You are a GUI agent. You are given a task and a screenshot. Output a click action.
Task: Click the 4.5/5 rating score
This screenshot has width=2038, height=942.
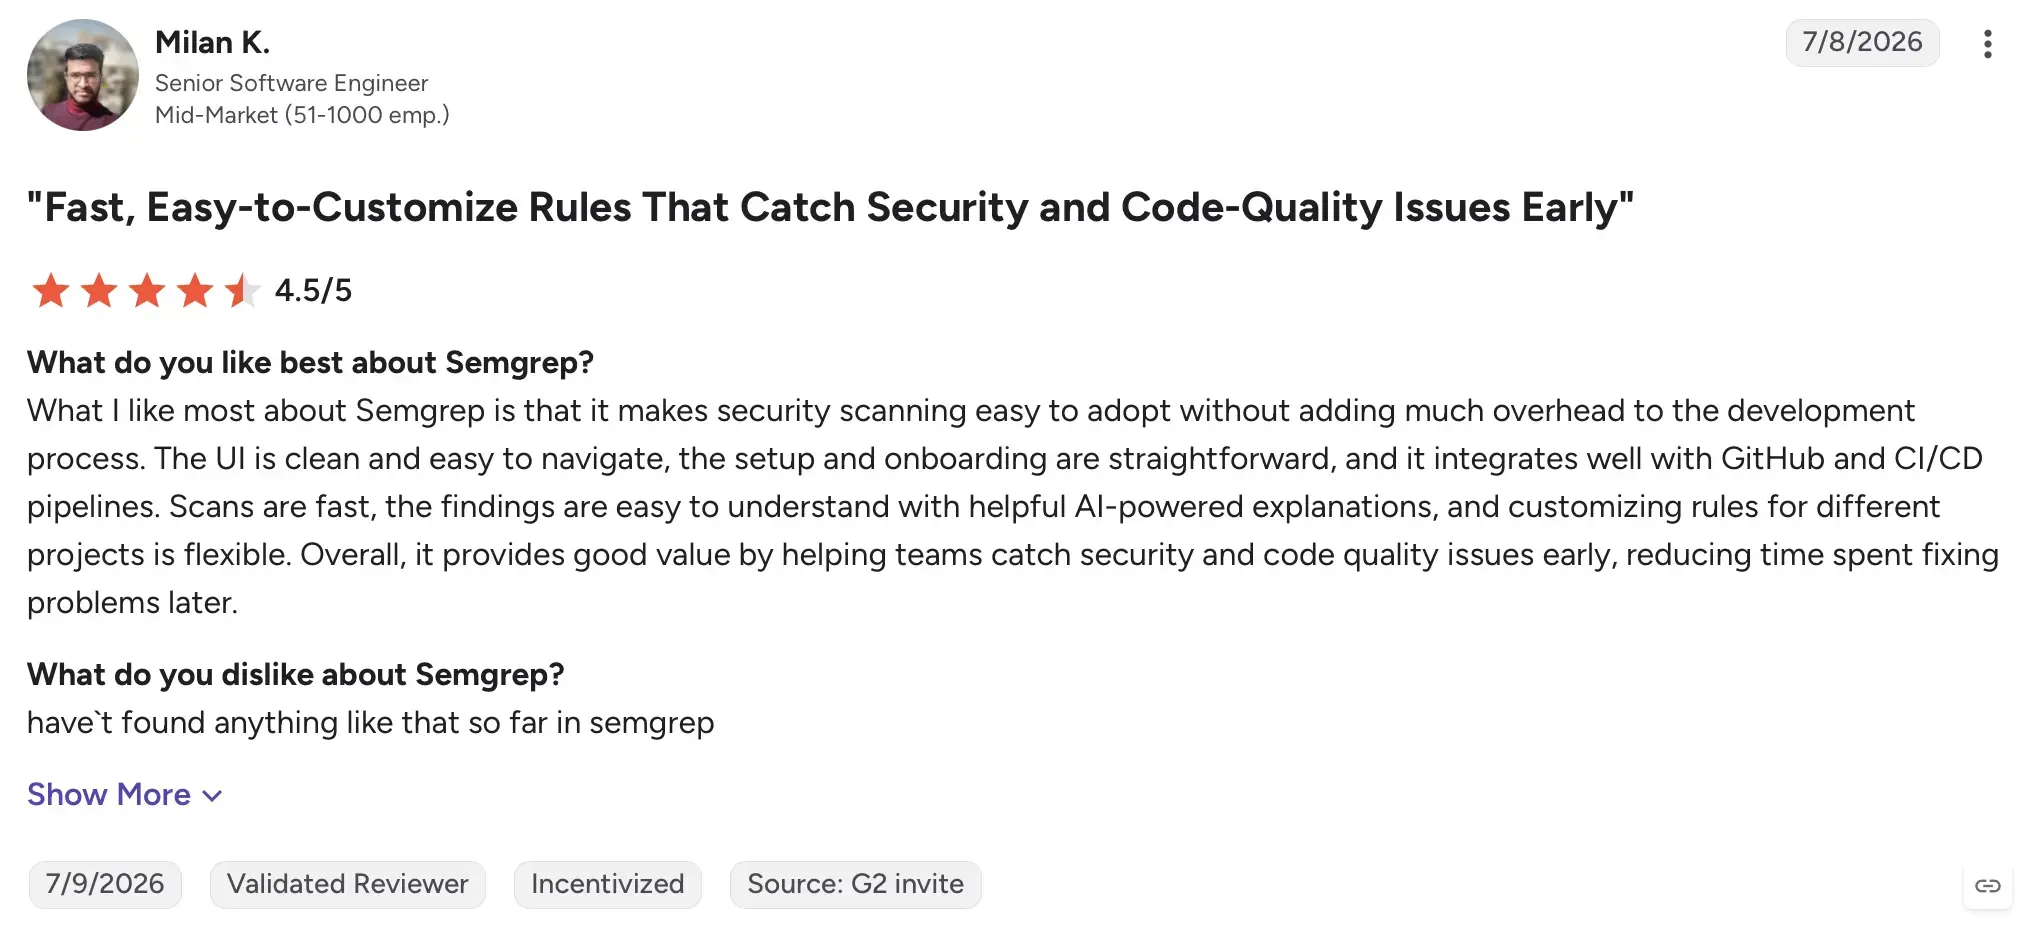[x=313, y=291]
